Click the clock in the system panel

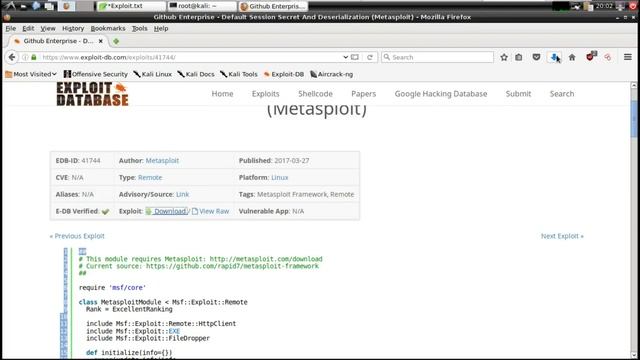pos(604,6)
